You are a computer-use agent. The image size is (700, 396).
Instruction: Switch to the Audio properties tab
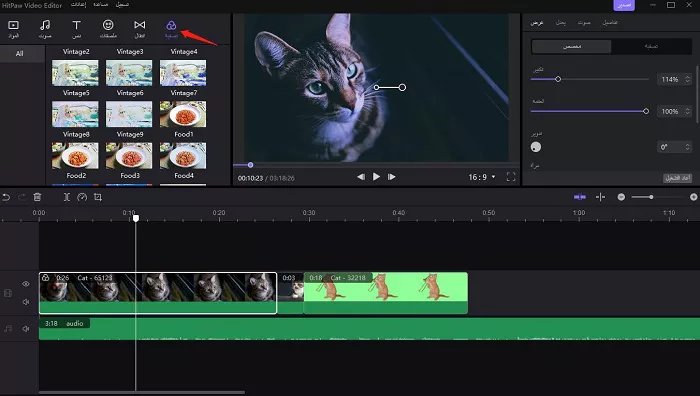[x=584, y=23]
